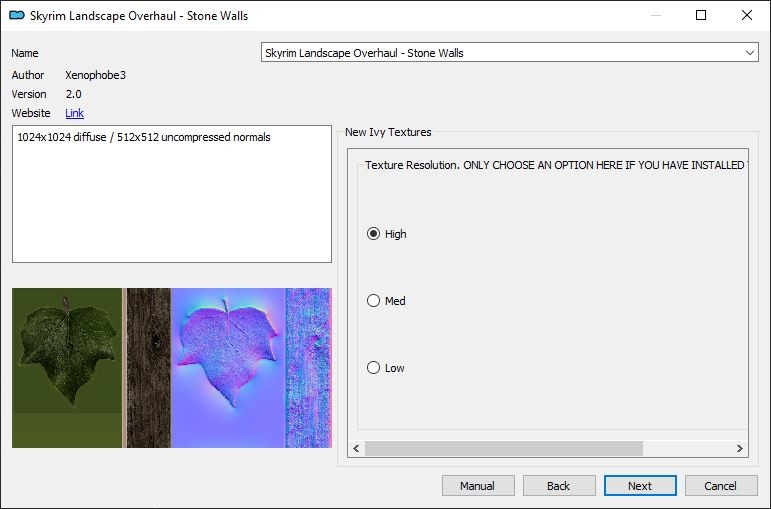Maximize the installer window
Screen dimensions: 771x509
pyautogui.click(x=701, y=15)
